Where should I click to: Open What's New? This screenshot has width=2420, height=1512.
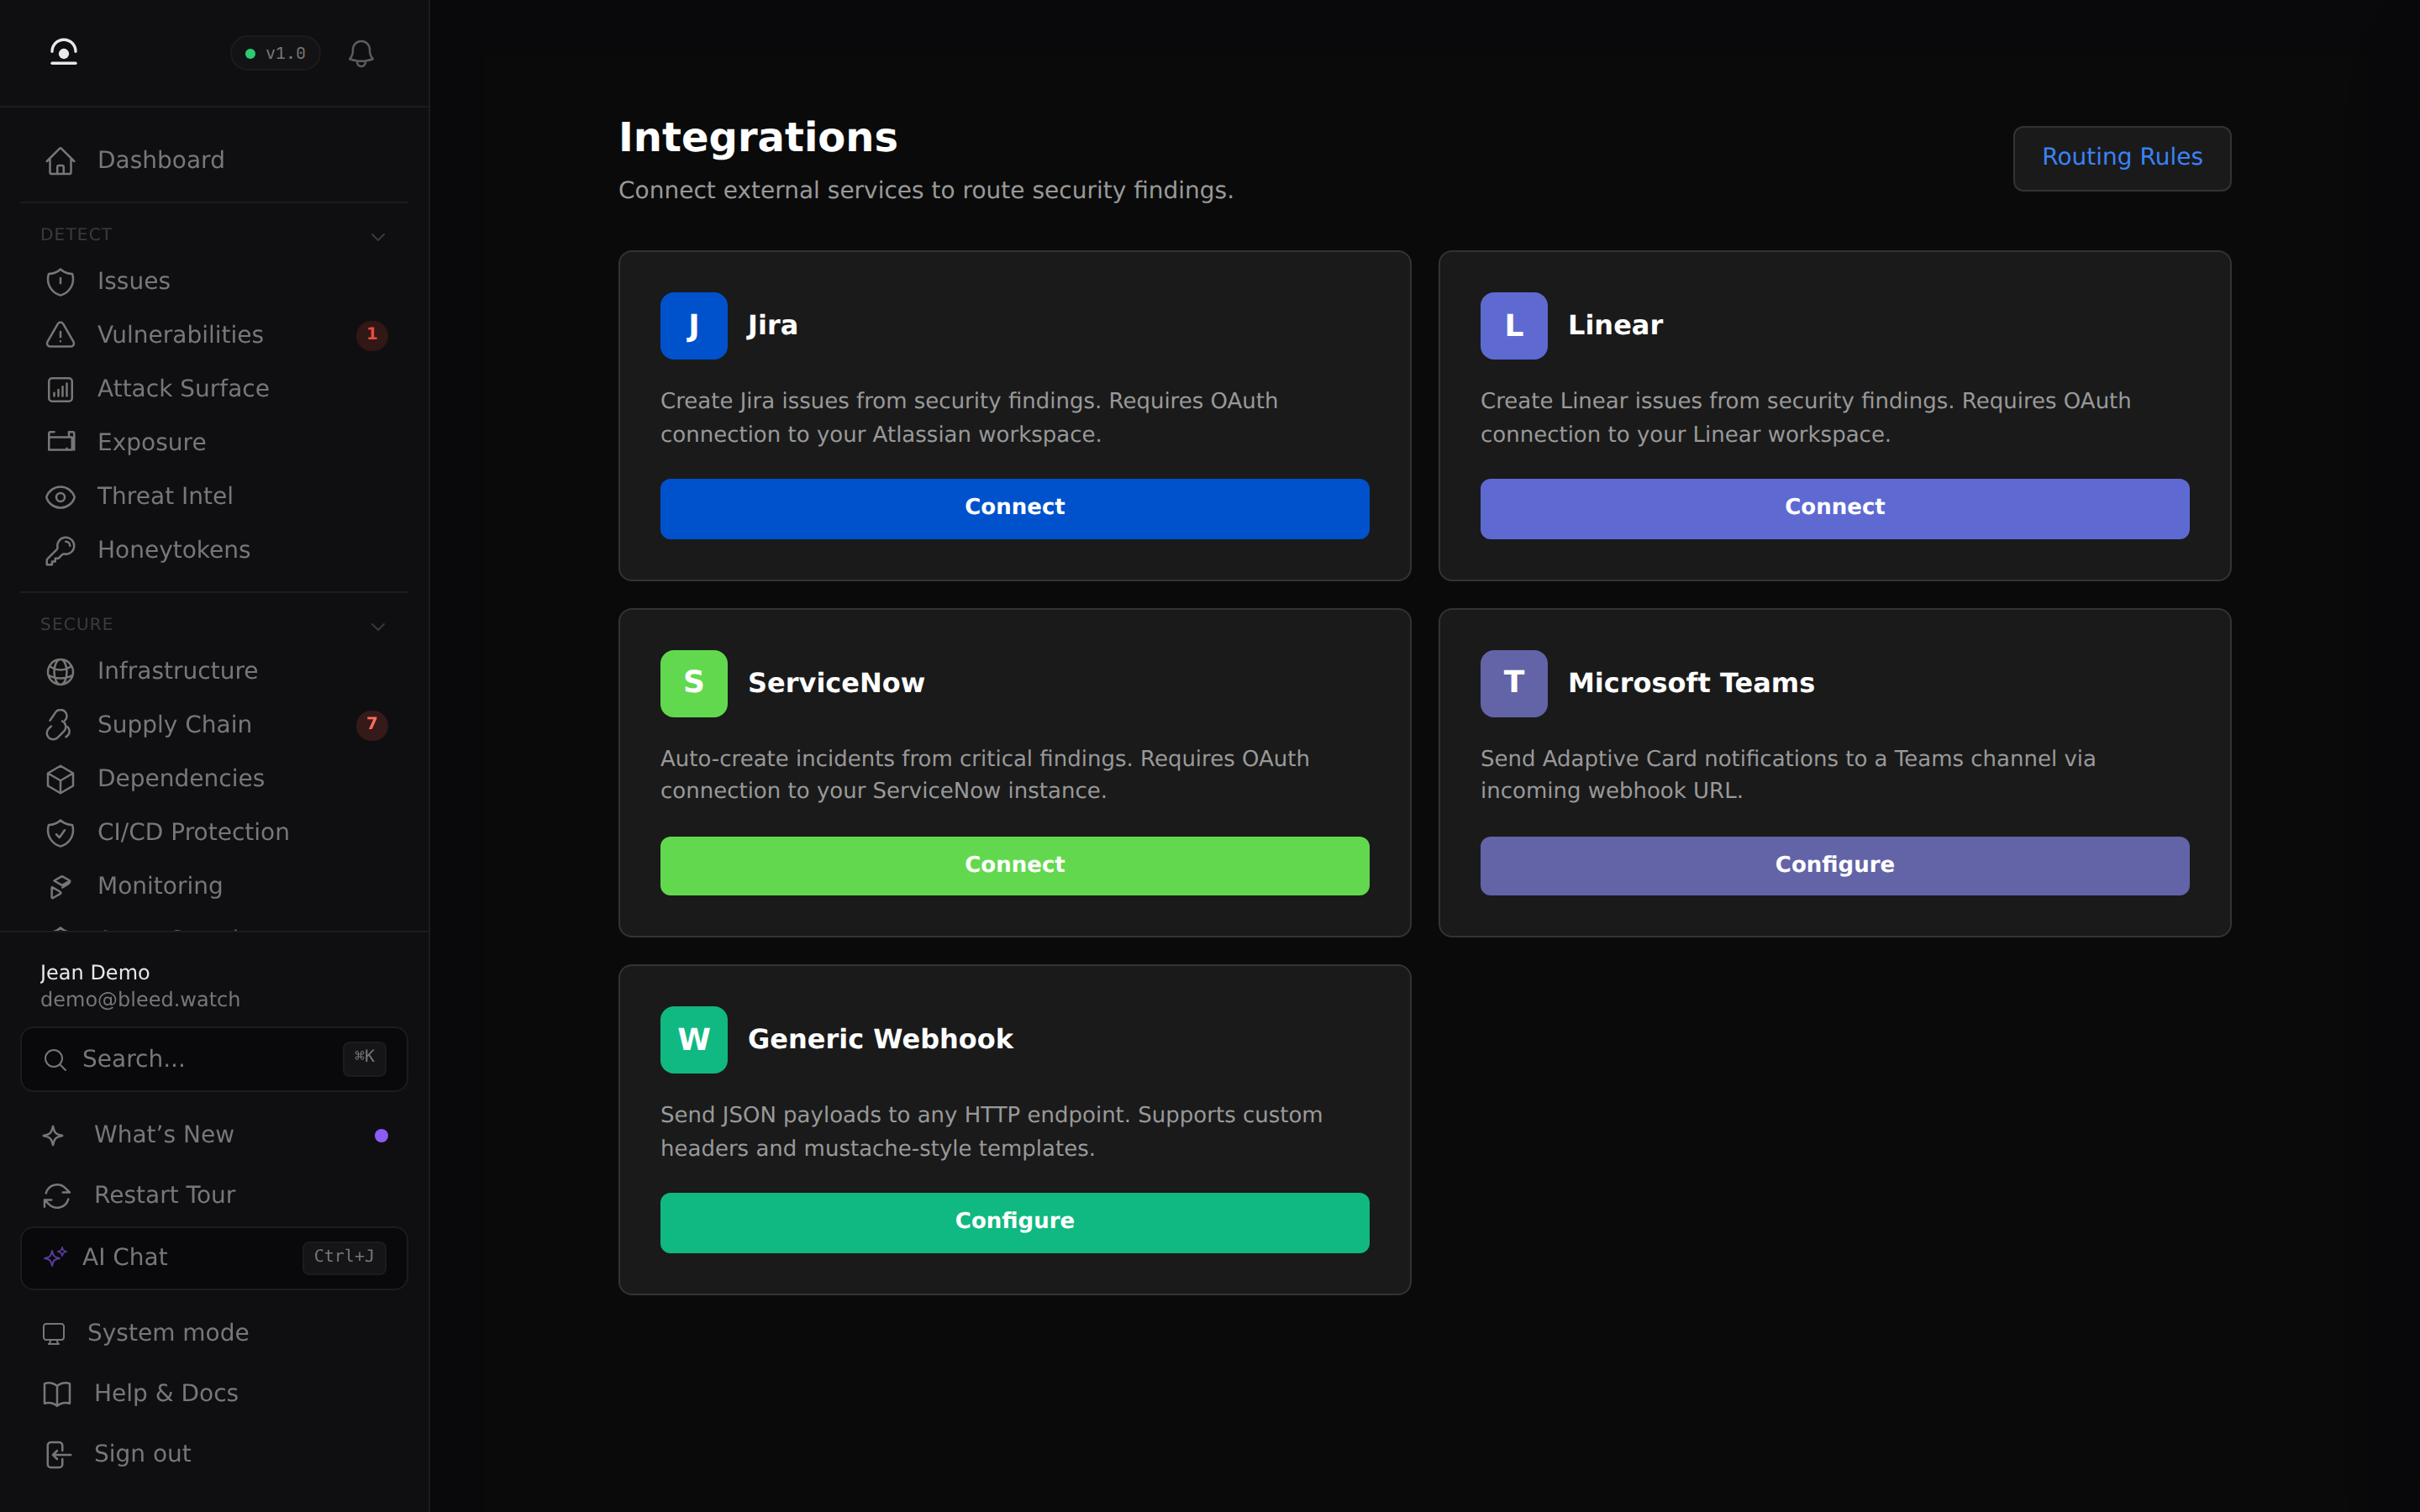214,1135
